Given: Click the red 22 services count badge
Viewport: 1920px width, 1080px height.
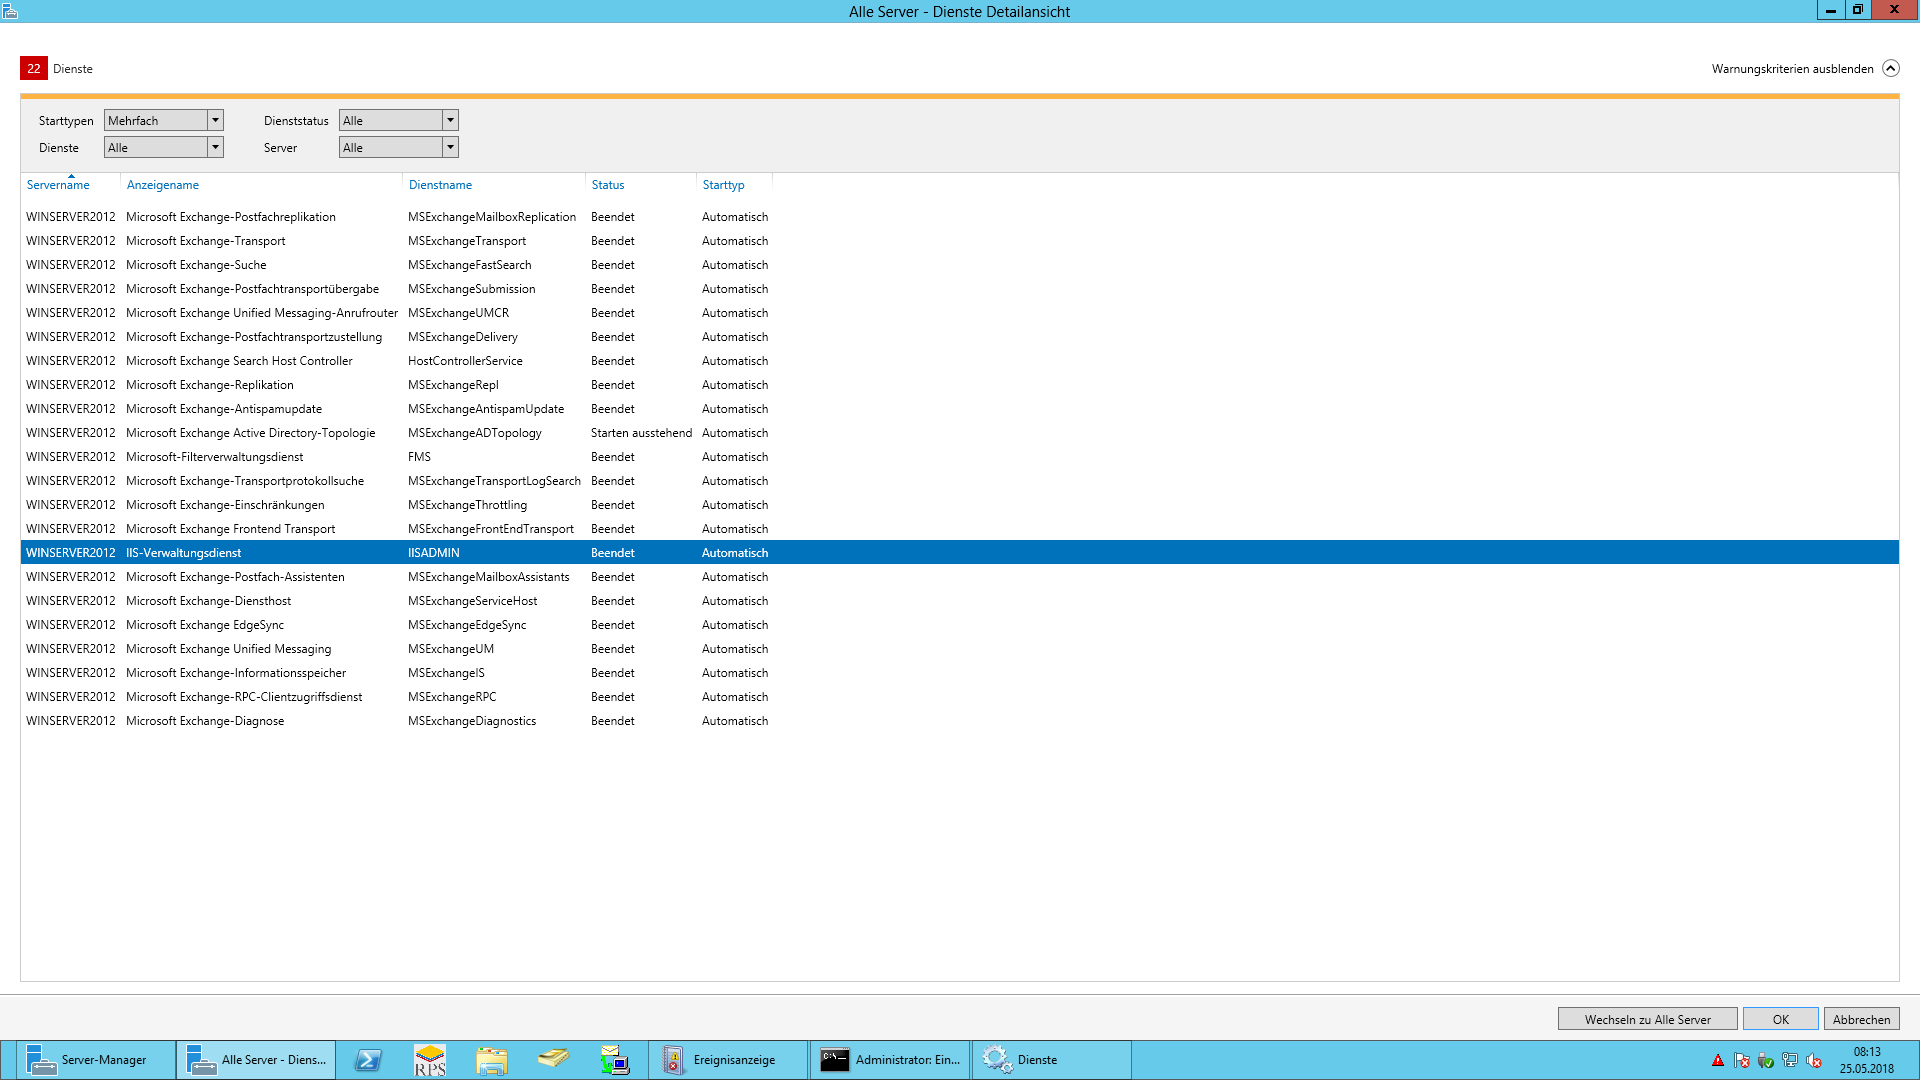Looking at the screenshot, I should [x=34, y=68].
